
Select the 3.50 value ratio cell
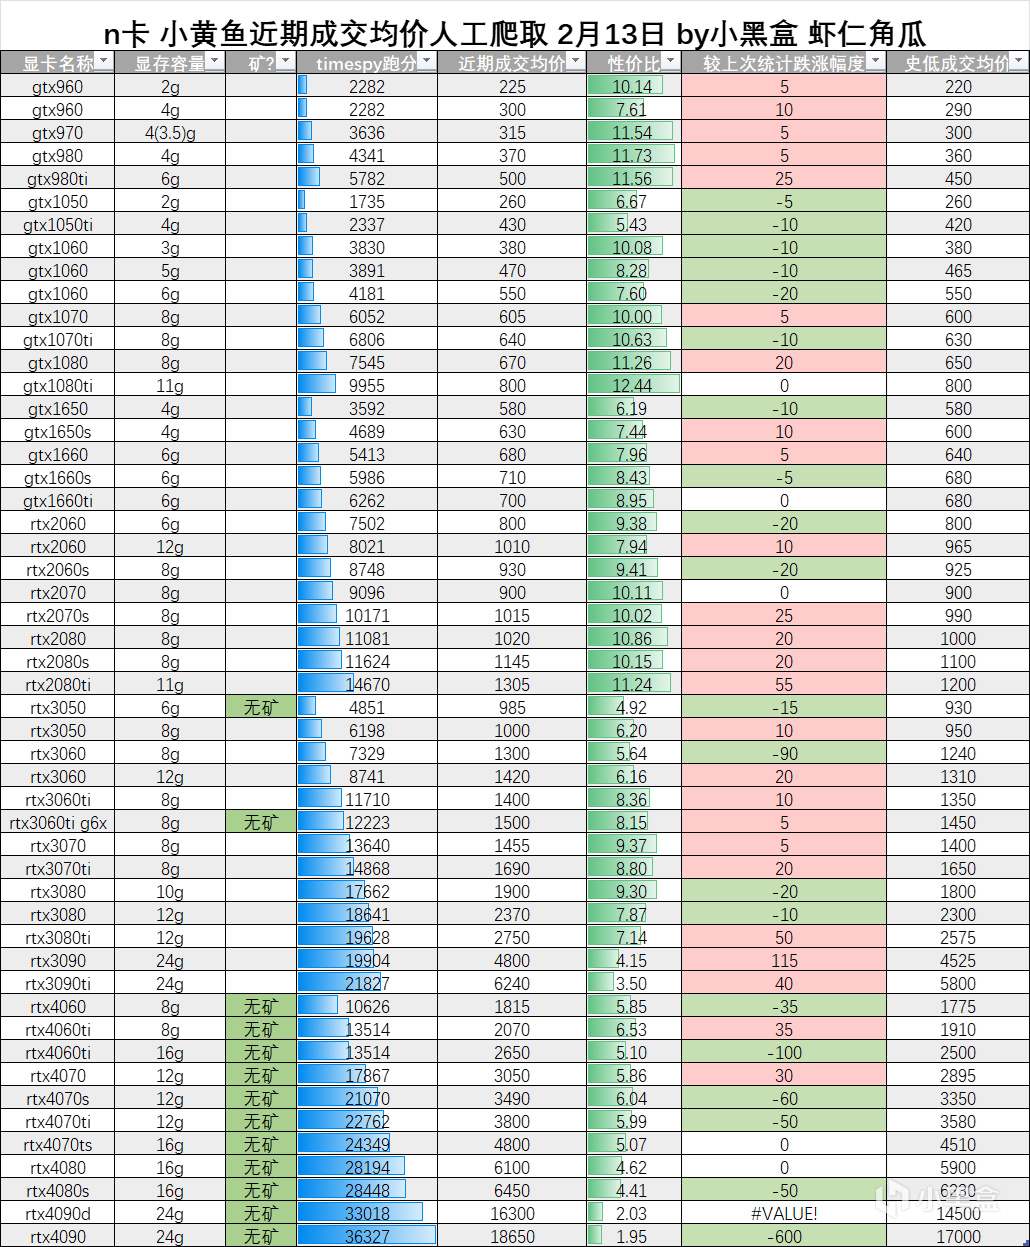tap(634, 984)
